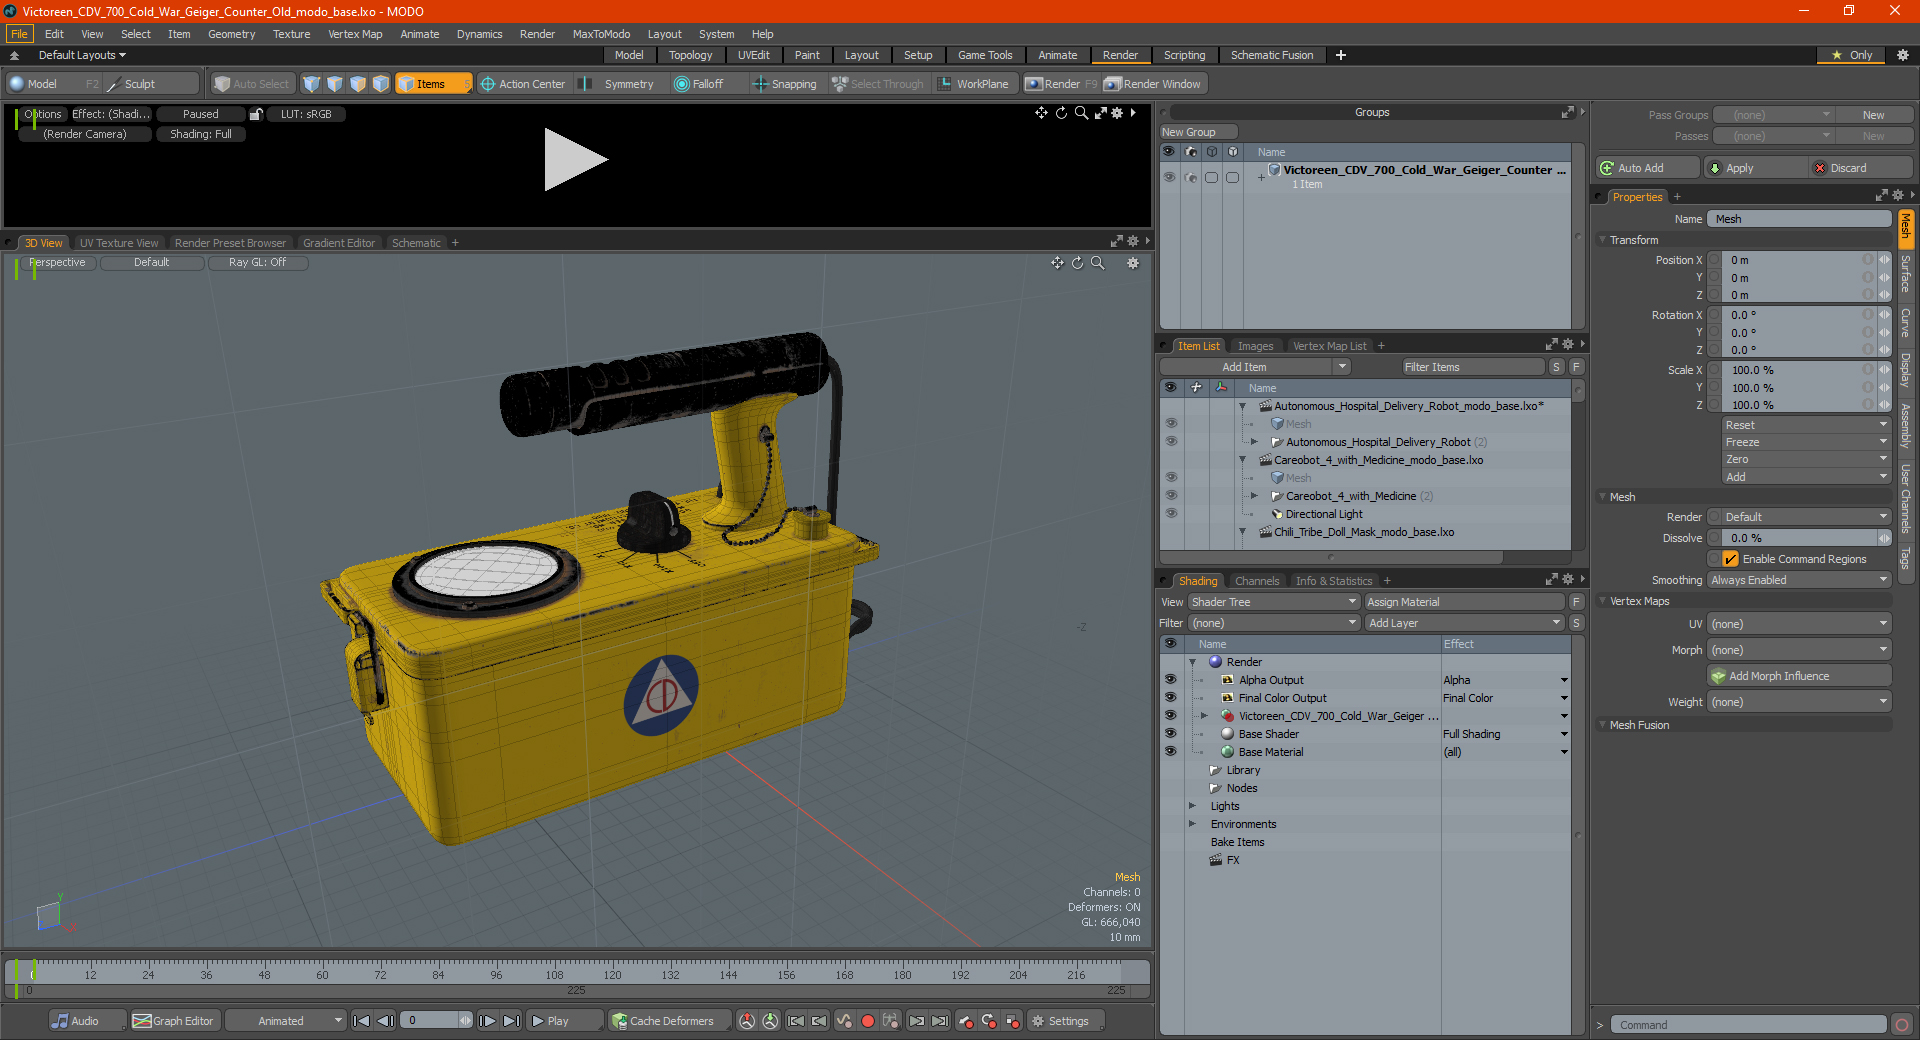Toggle WorkPlane option

973,84
